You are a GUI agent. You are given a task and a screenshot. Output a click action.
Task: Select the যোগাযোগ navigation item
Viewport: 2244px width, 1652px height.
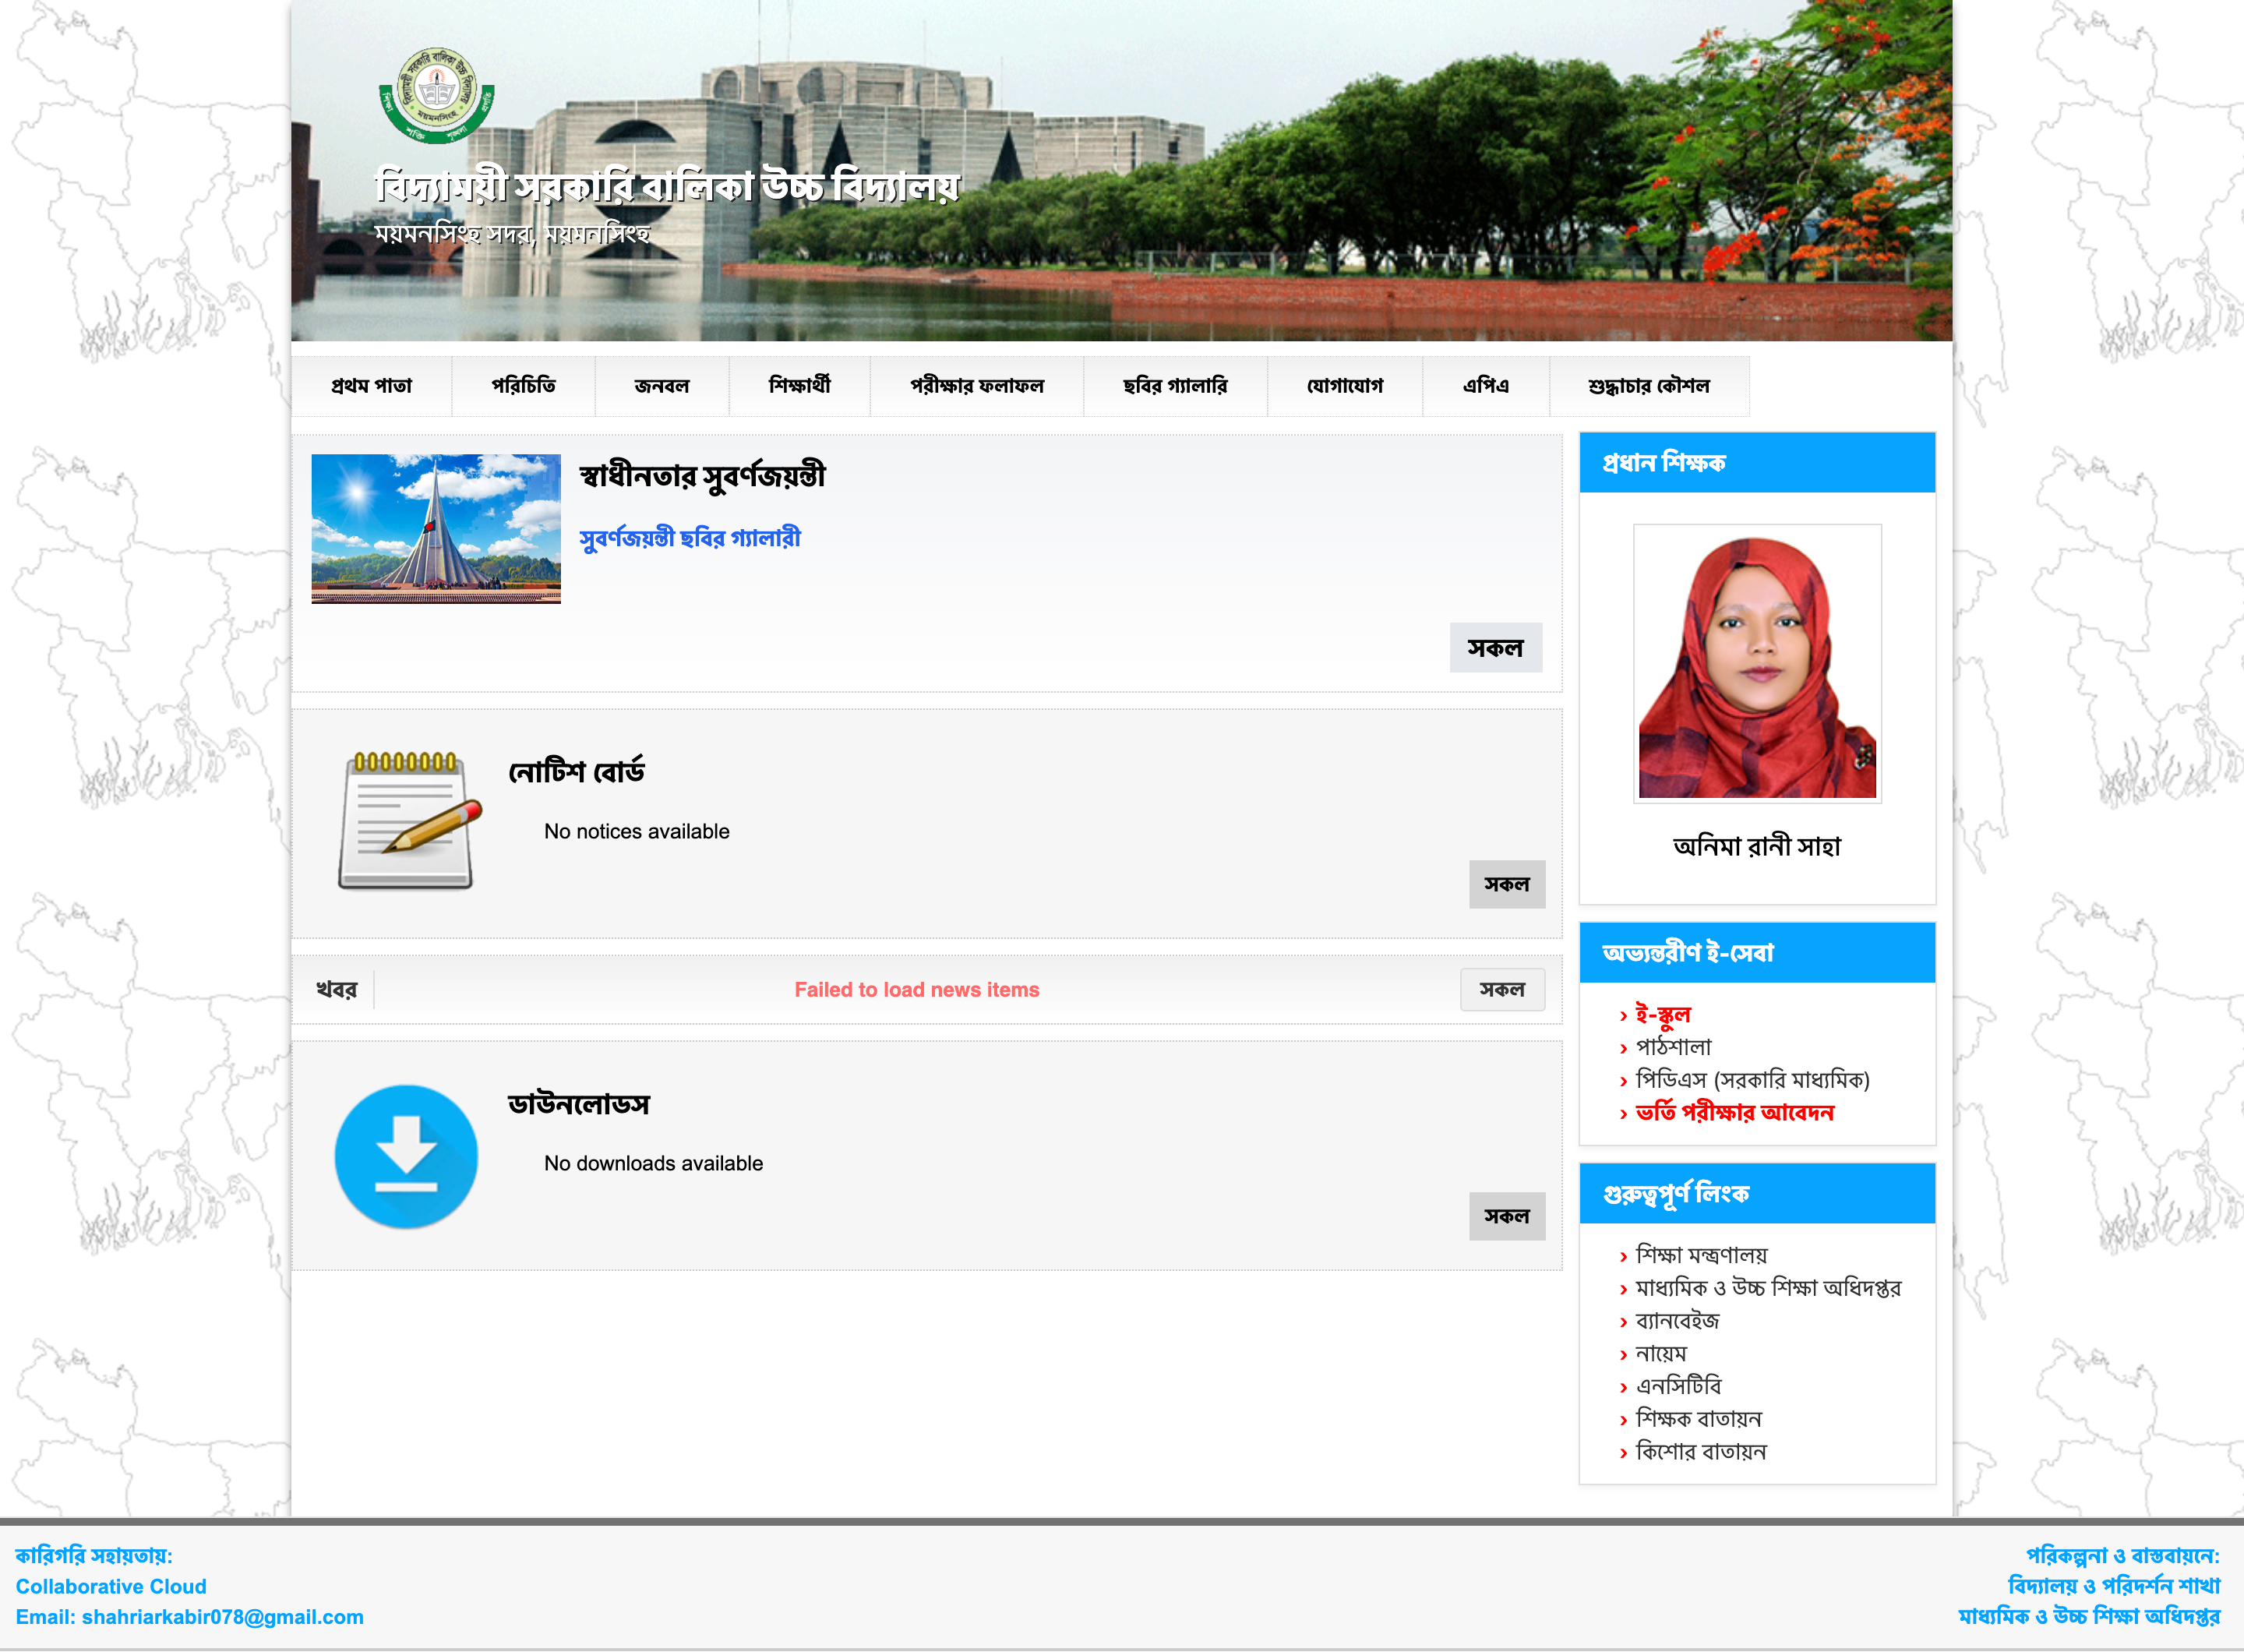pos(1345,386)
